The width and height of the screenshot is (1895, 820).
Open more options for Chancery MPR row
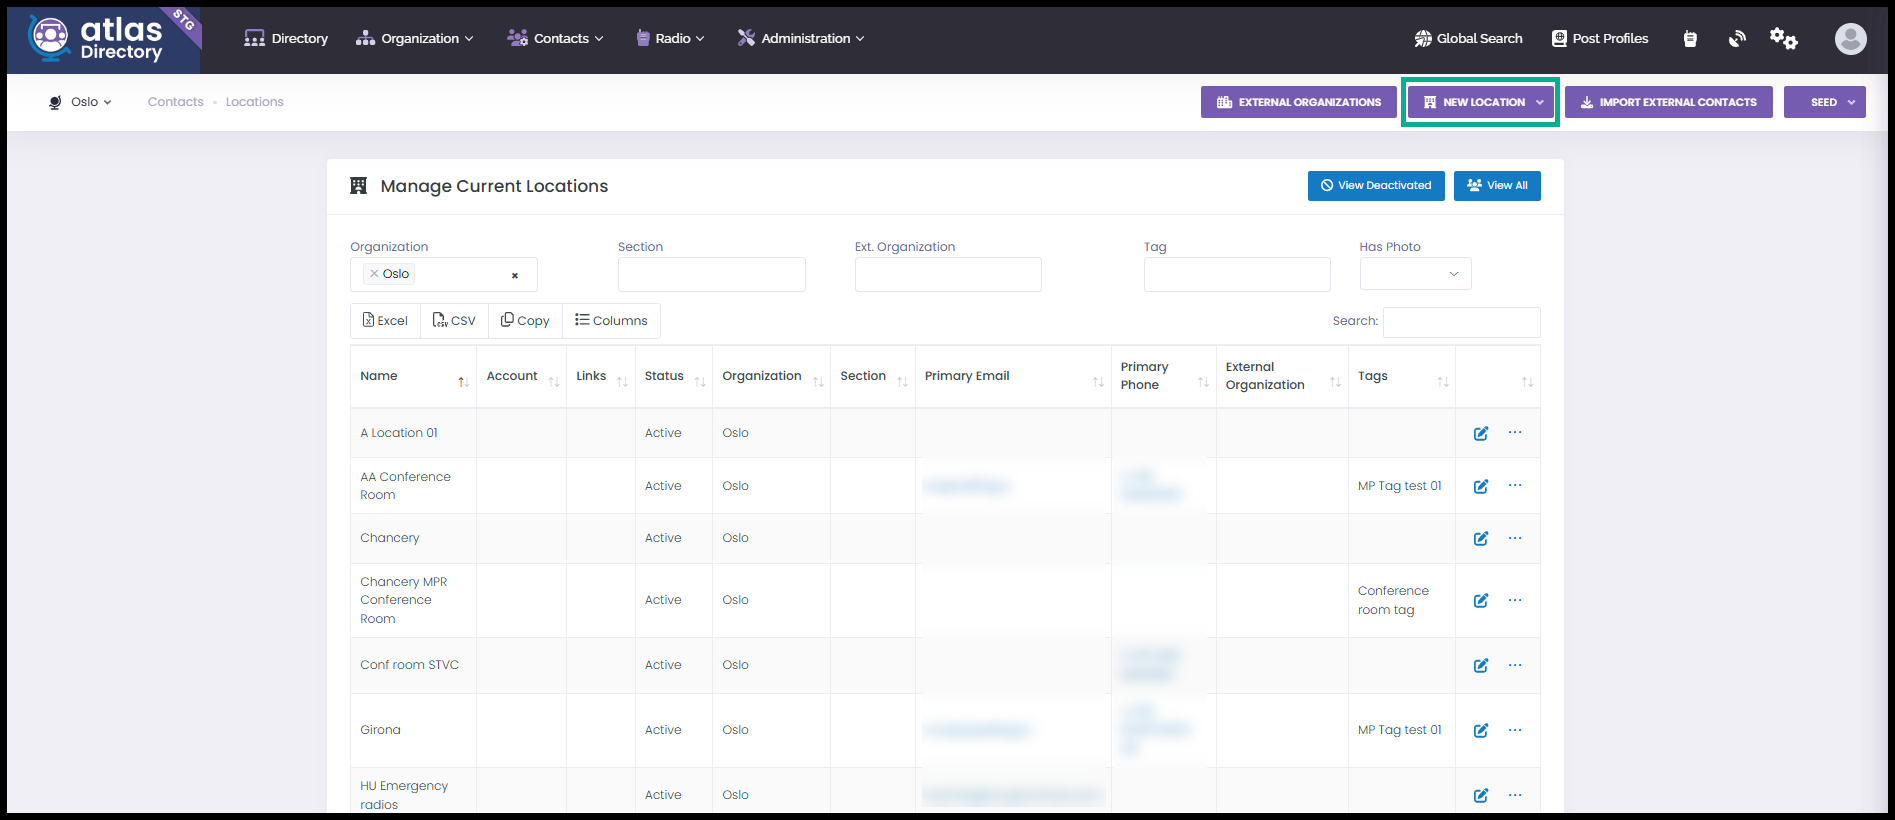1515,600
